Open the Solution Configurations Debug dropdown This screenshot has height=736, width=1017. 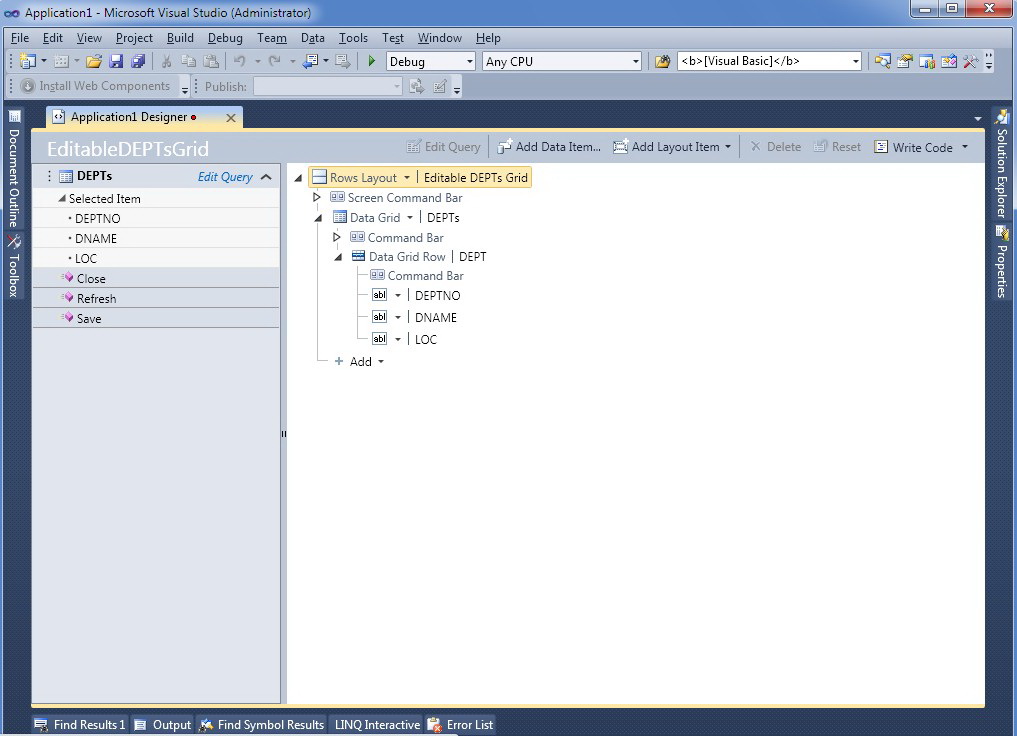(x=431, y=62)
